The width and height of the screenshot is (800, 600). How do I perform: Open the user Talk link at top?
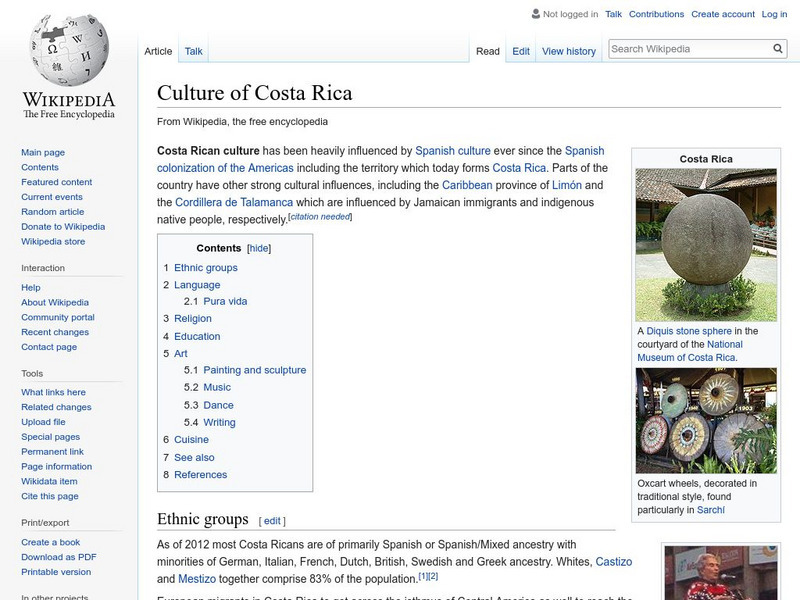(613, 14)
